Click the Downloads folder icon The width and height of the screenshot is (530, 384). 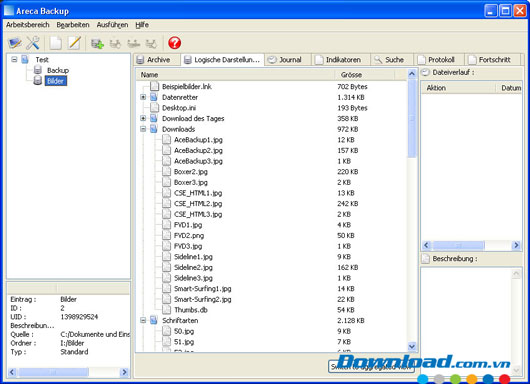[154, 129]
